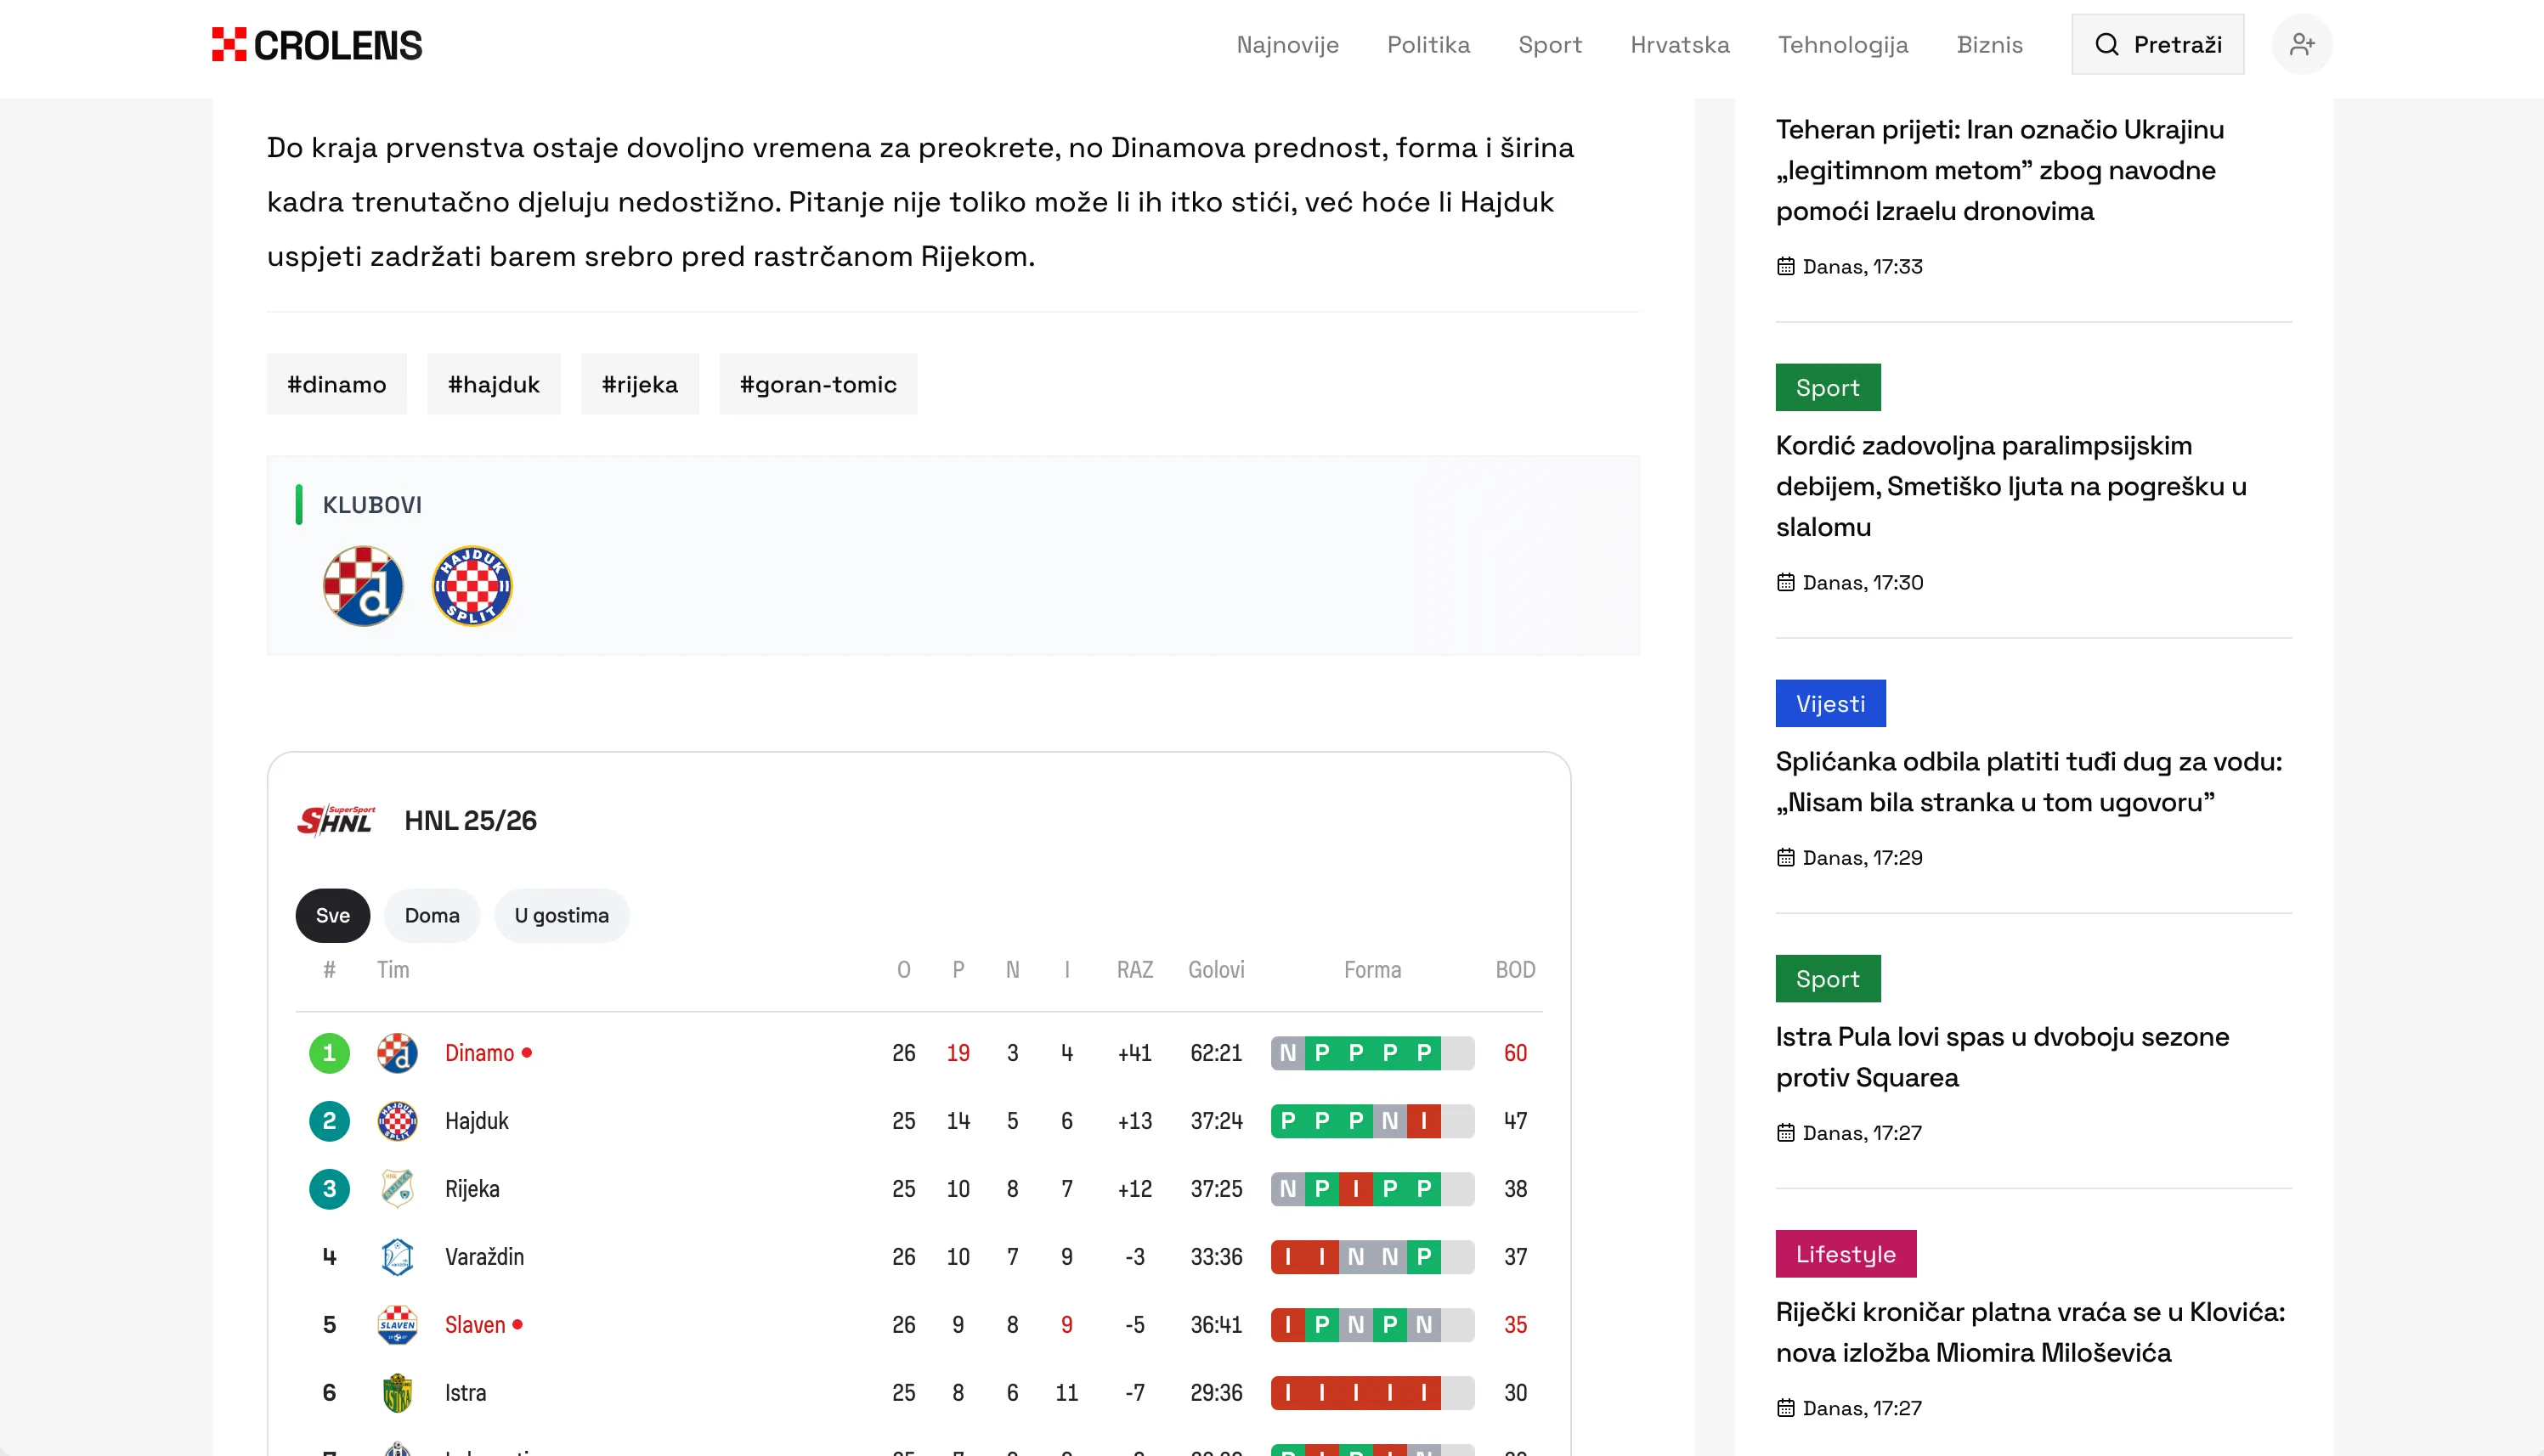
Task: Switch standings filter to Doma
Action: pyautogui.click(x=431, y=915)
